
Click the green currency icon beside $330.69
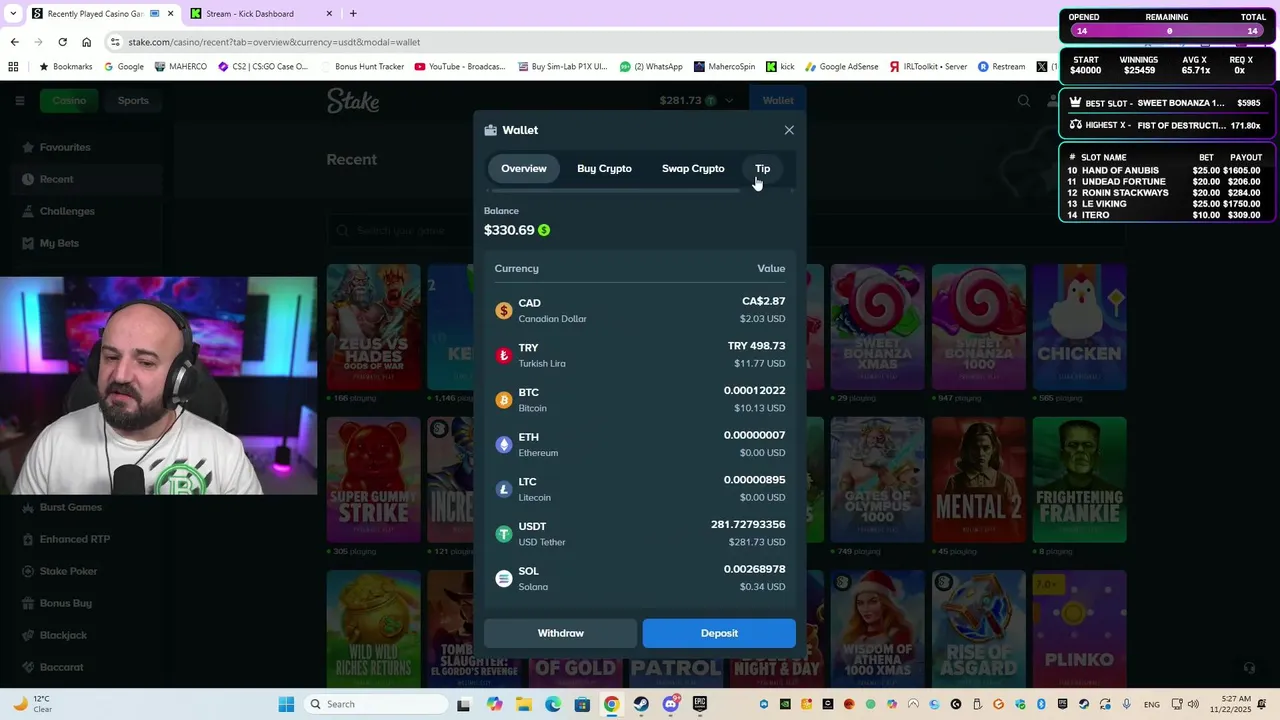coord(544,230)
